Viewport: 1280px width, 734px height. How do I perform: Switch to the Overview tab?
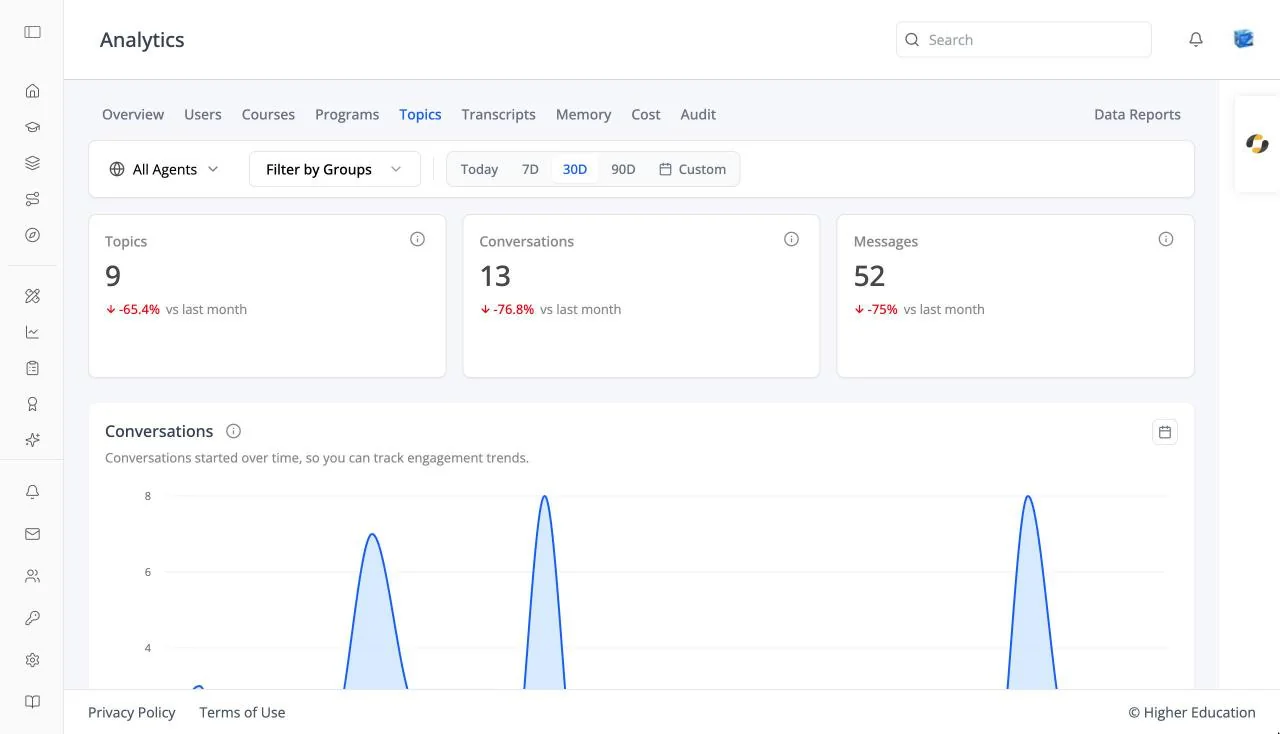(133, 114)
